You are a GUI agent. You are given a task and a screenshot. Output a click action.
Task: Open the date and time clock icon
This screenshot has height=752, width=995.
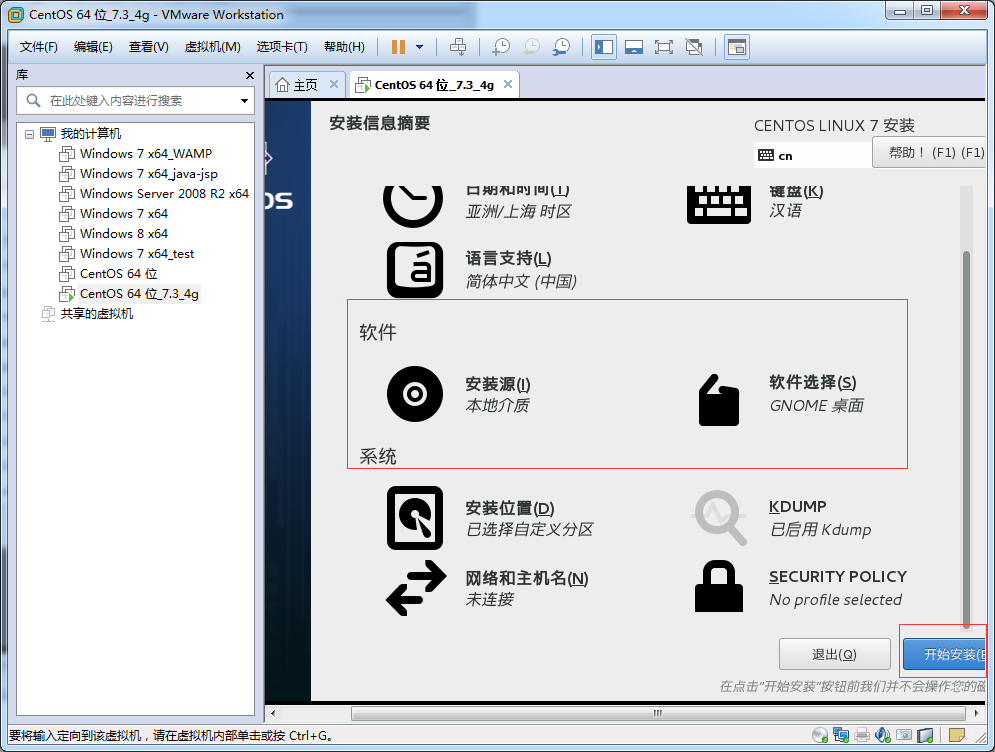[x=413, y=204]
